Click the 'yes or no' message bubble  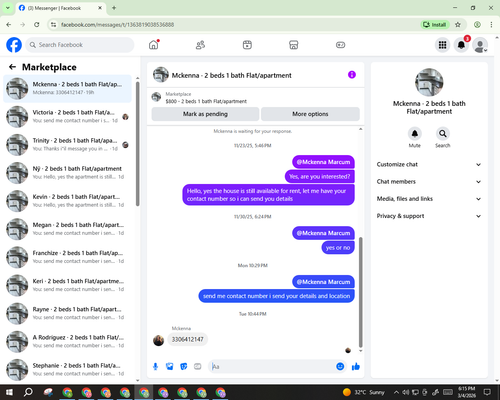(338, 248)
